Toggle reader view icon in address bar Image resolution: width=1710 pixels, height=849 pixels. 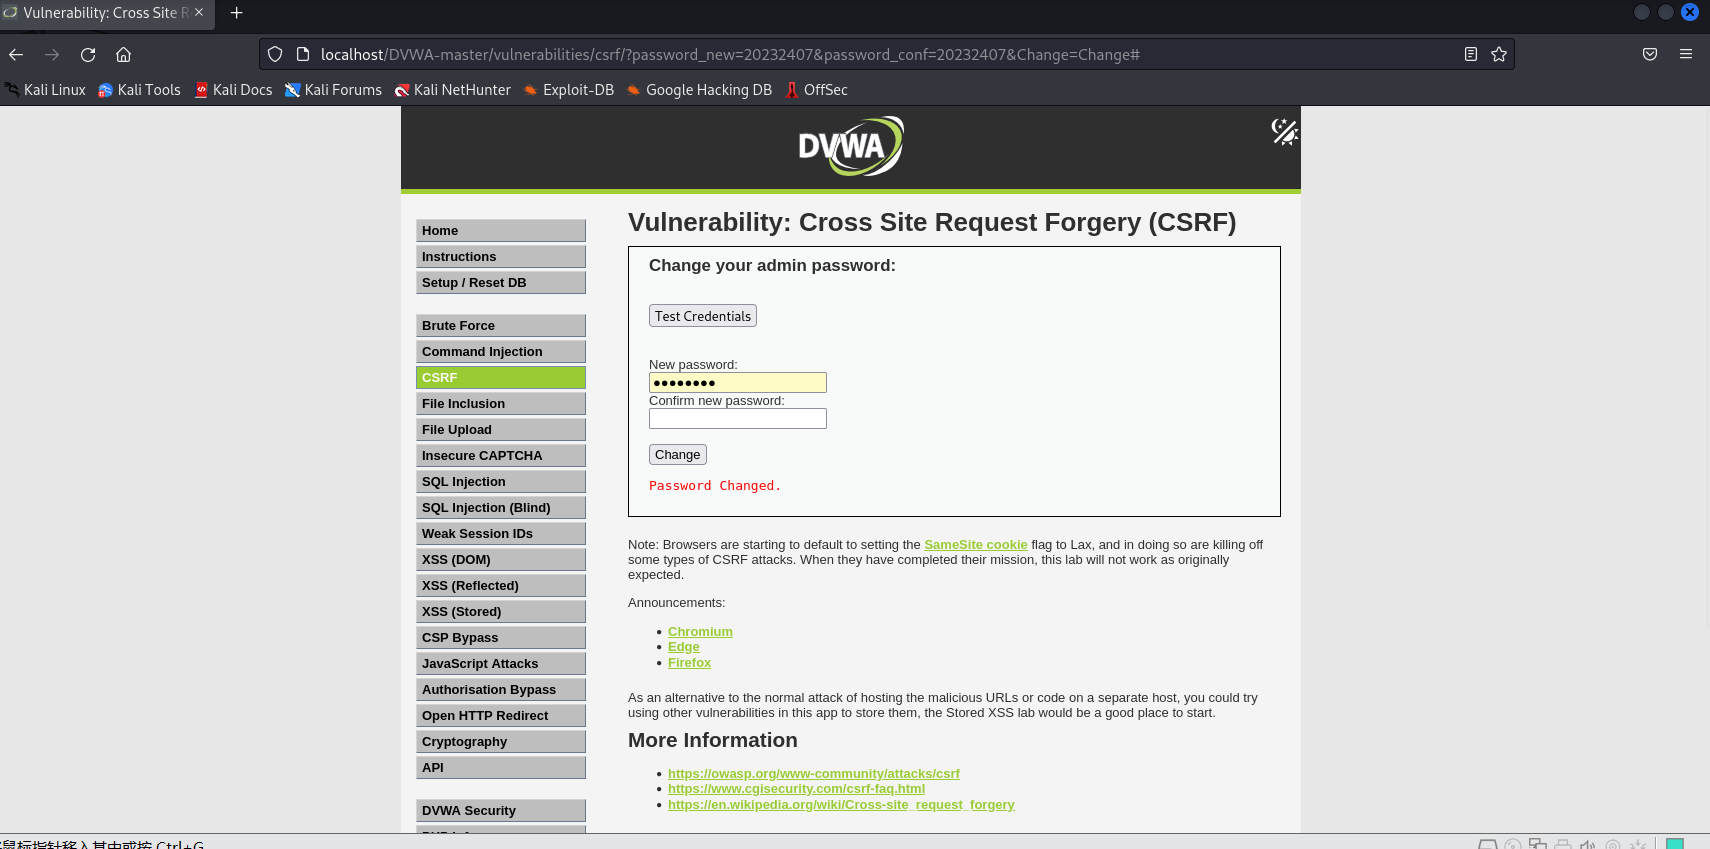[x=1470, y=54]
